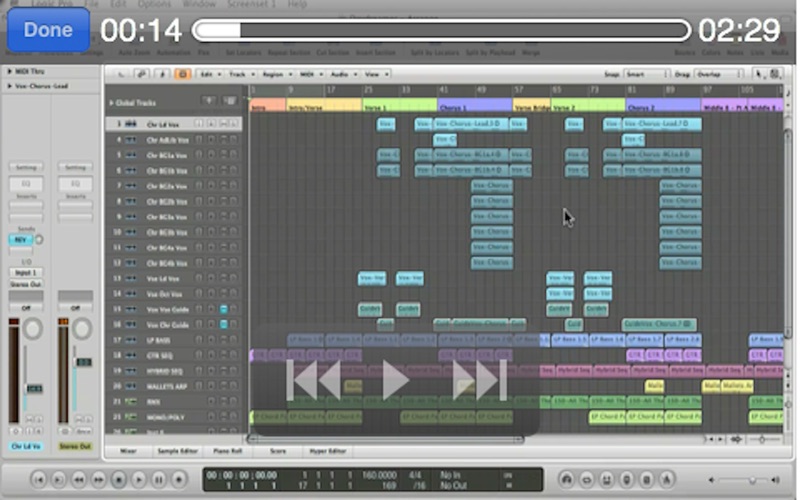Toggle the metronome click button
Viewport: 800px width, 500px height.
666,480
